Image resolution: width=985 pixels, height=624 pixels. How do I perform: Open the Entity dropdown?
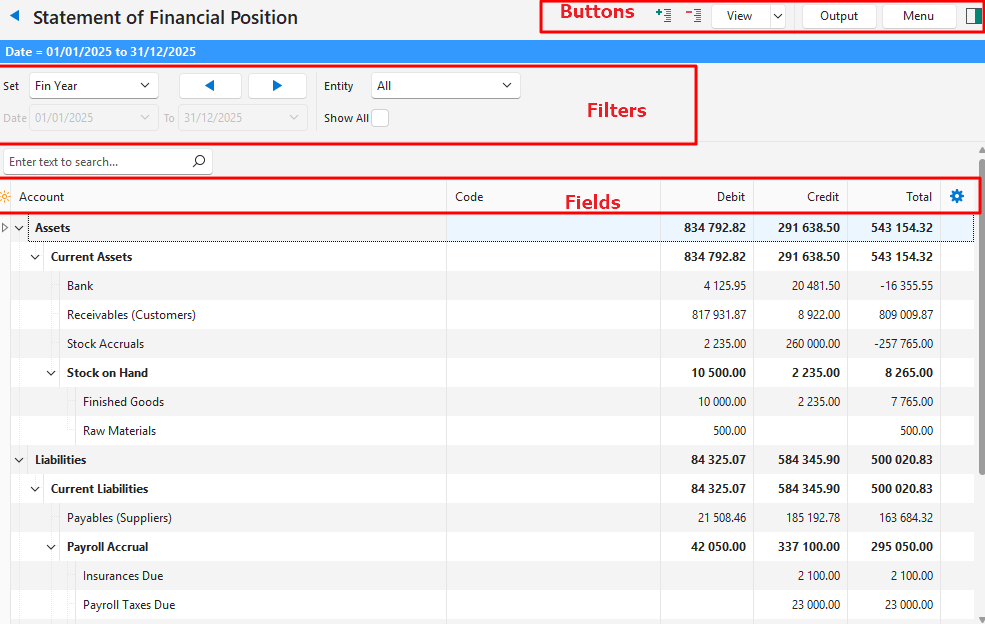445,86
